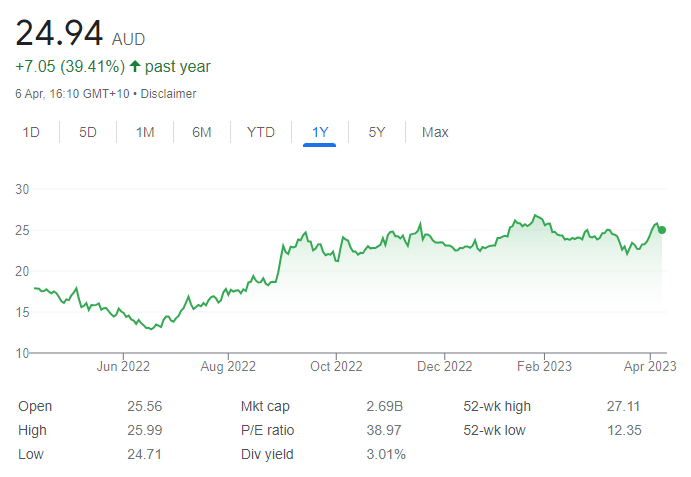Select the YTD range tab

pos(261,132)
